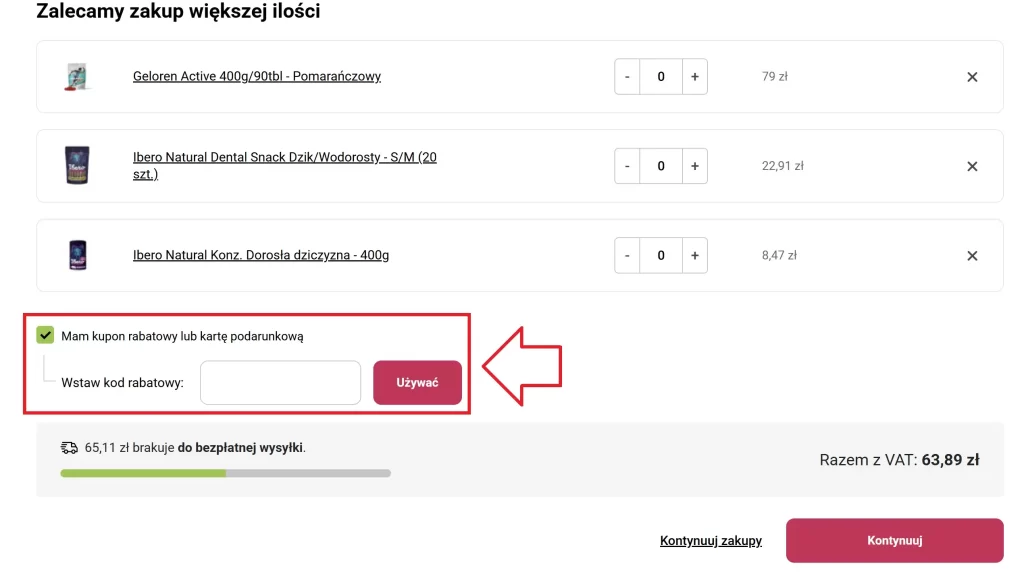Increase Geloren Active quantity with plus
The width and height of the screenshot is (1024, 572).
point(695,77)
